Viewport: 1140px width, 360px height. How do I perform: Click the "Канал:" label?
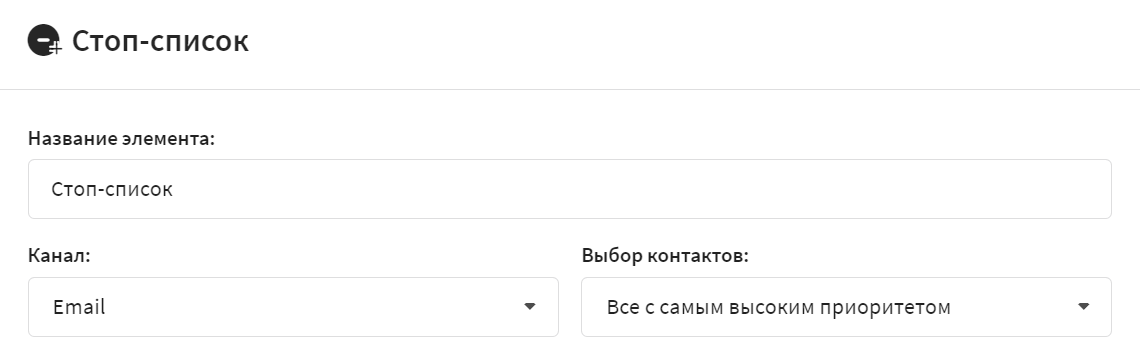click(x=59, y=256)
